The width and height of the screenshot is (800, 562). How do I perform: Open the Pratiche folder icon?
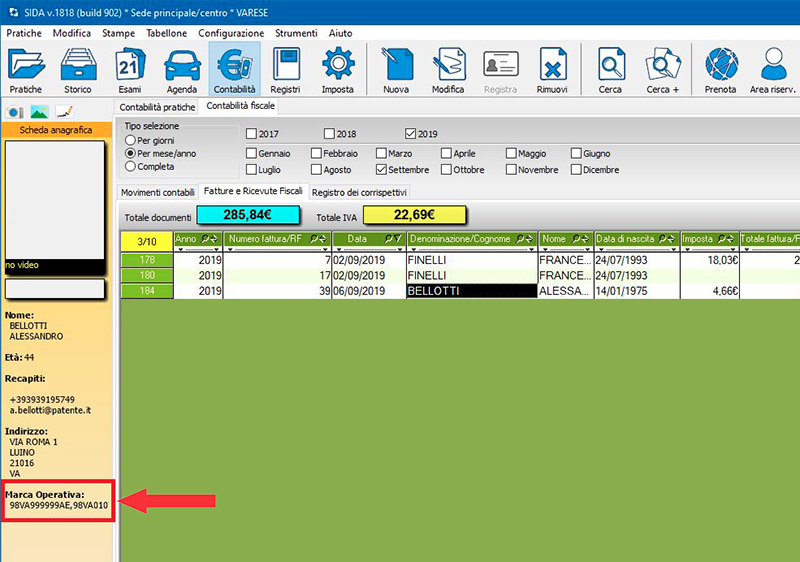click(25, 66)
